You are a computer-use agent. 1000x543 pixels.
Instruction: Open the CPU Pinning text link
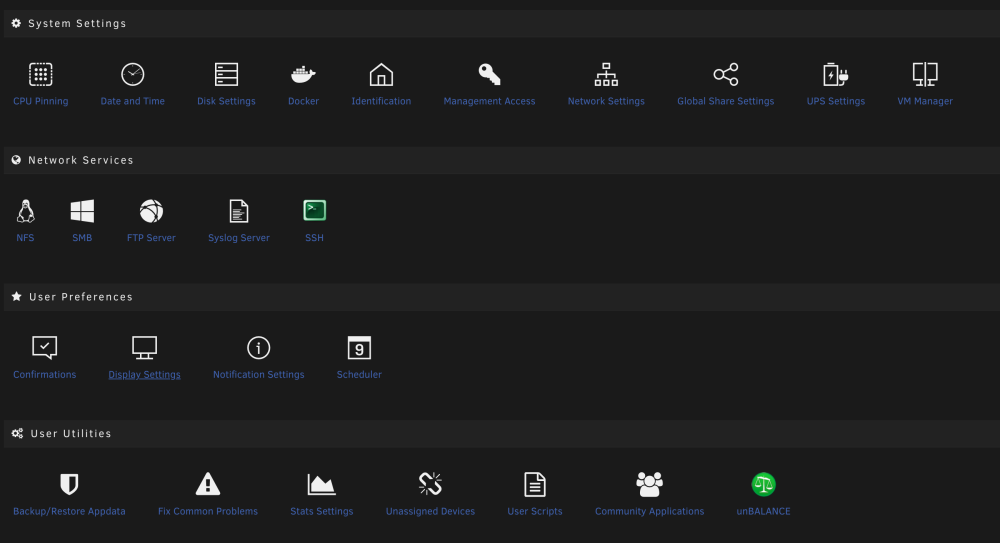click(40, 101)
